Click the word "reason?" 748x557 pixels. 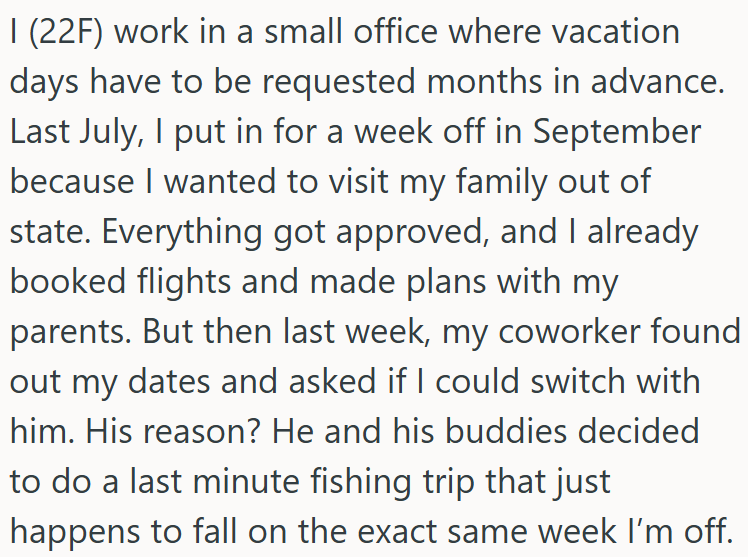(203, 432)
